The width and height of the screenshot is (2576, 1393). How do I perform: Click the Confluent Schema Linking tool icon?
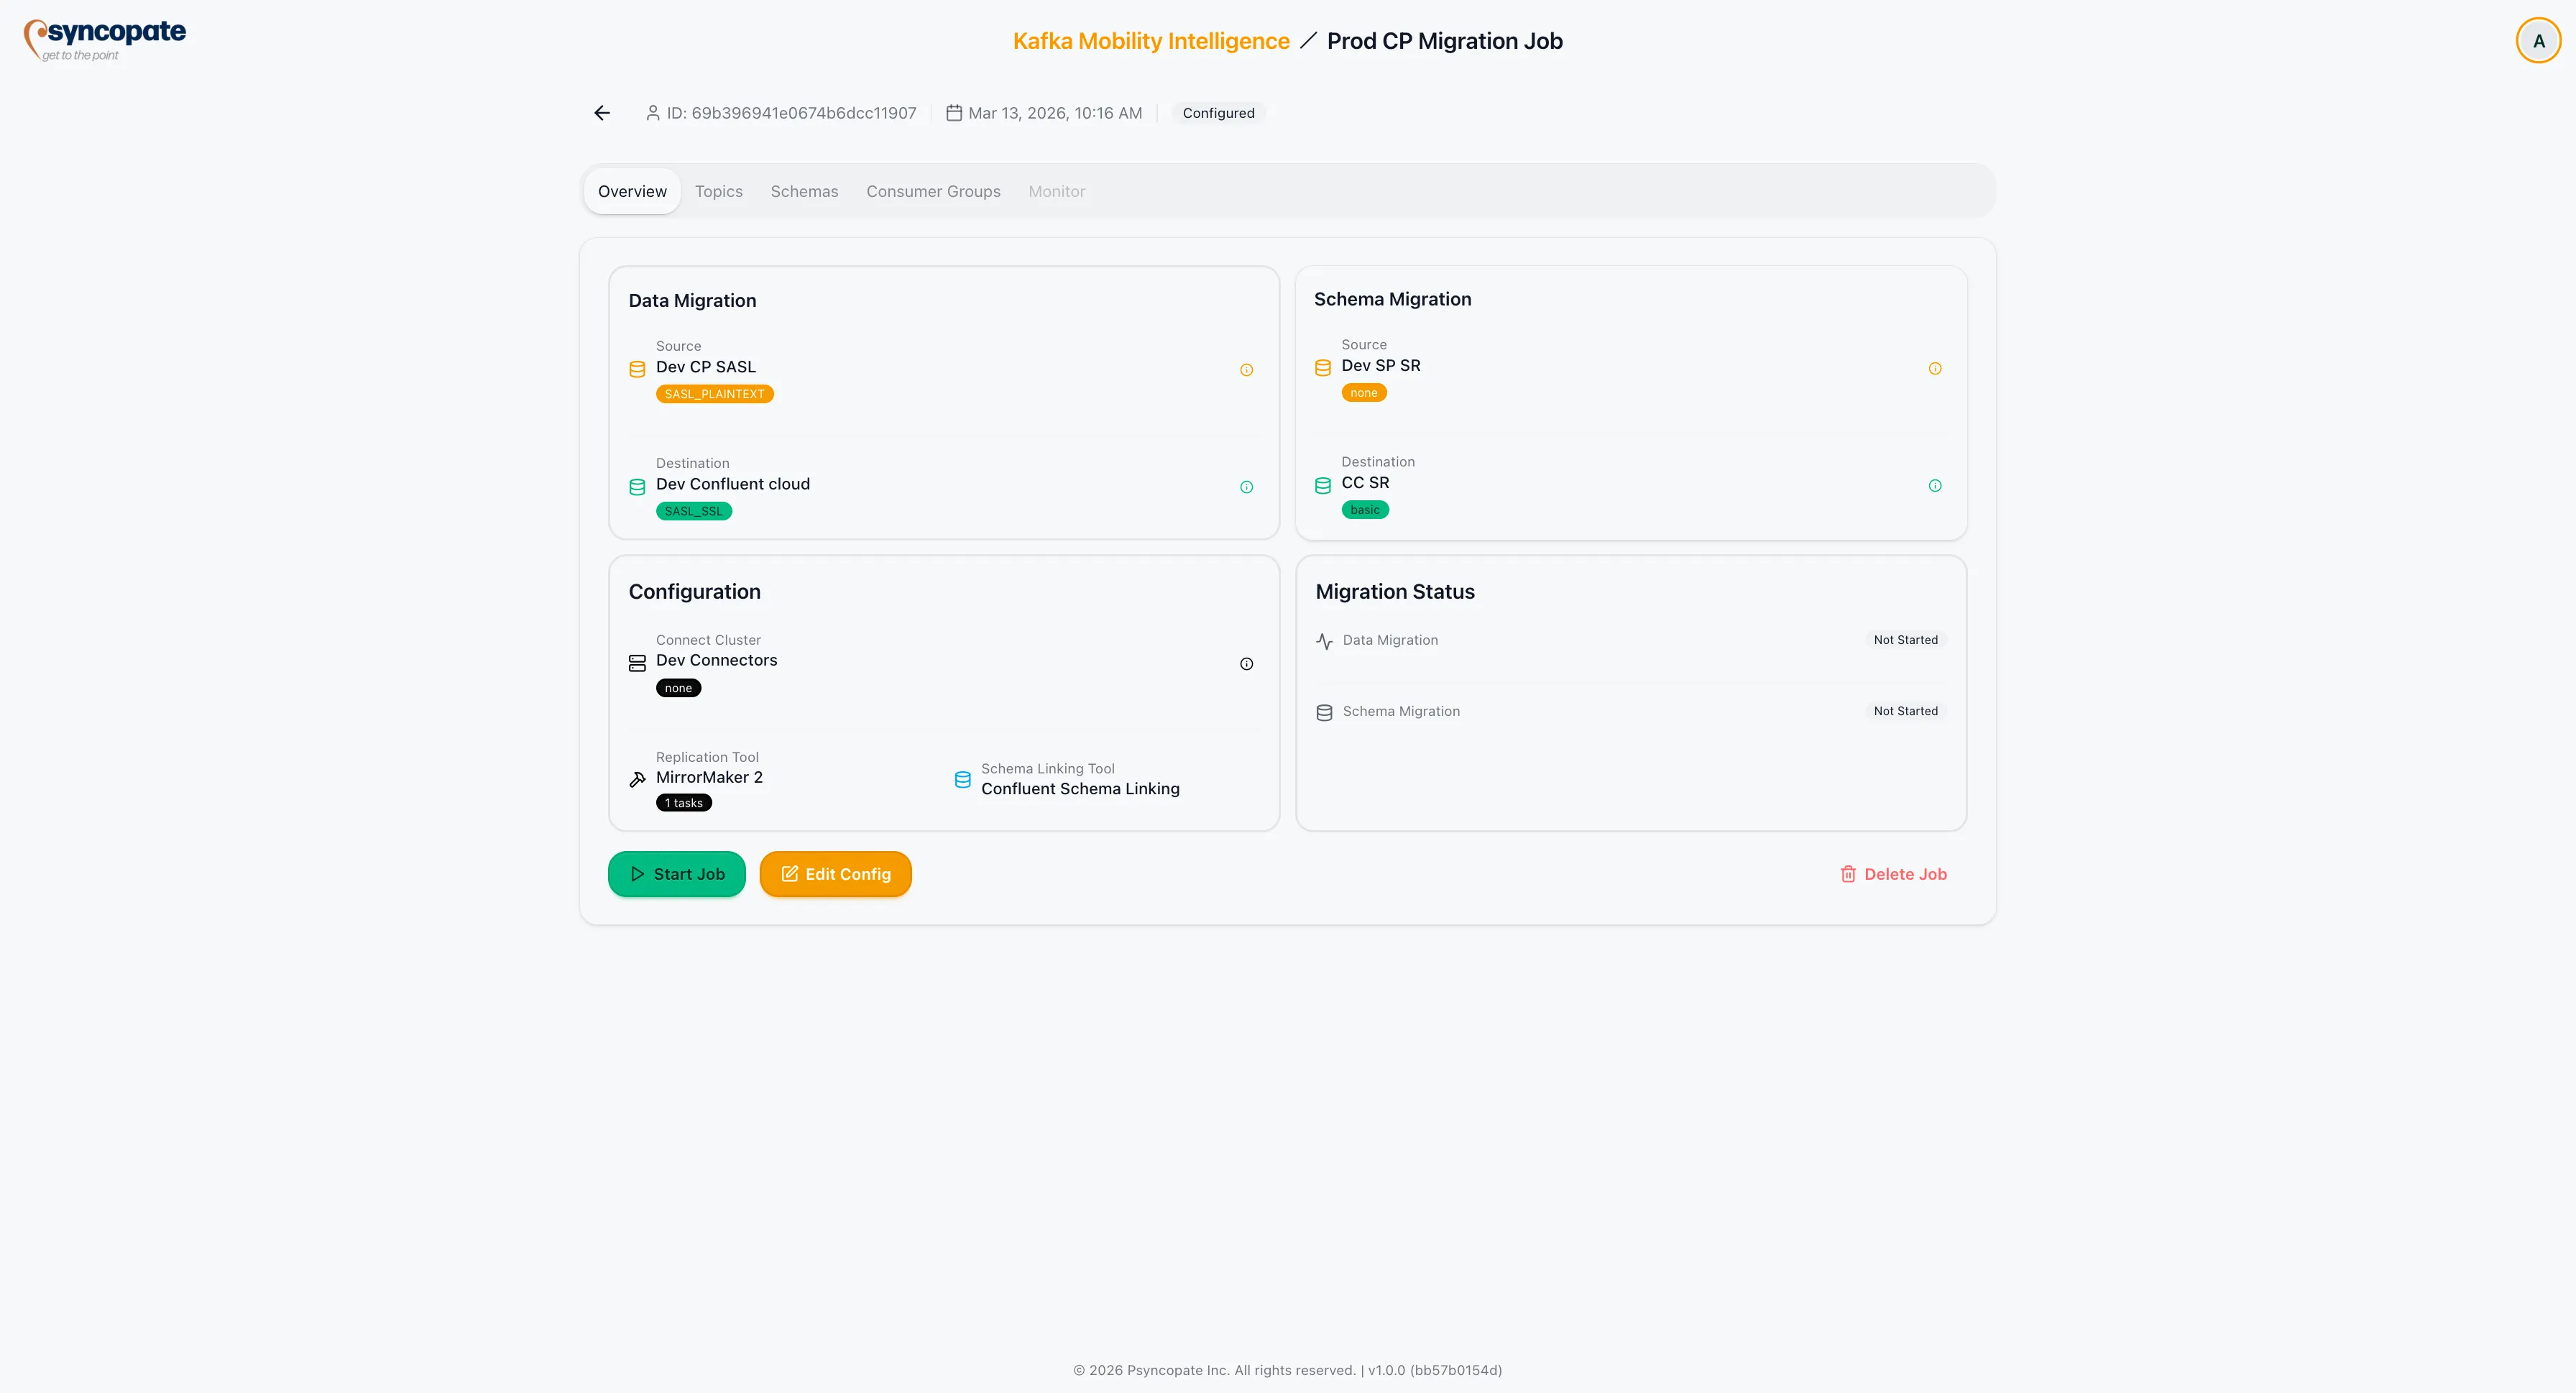[963, 779]
